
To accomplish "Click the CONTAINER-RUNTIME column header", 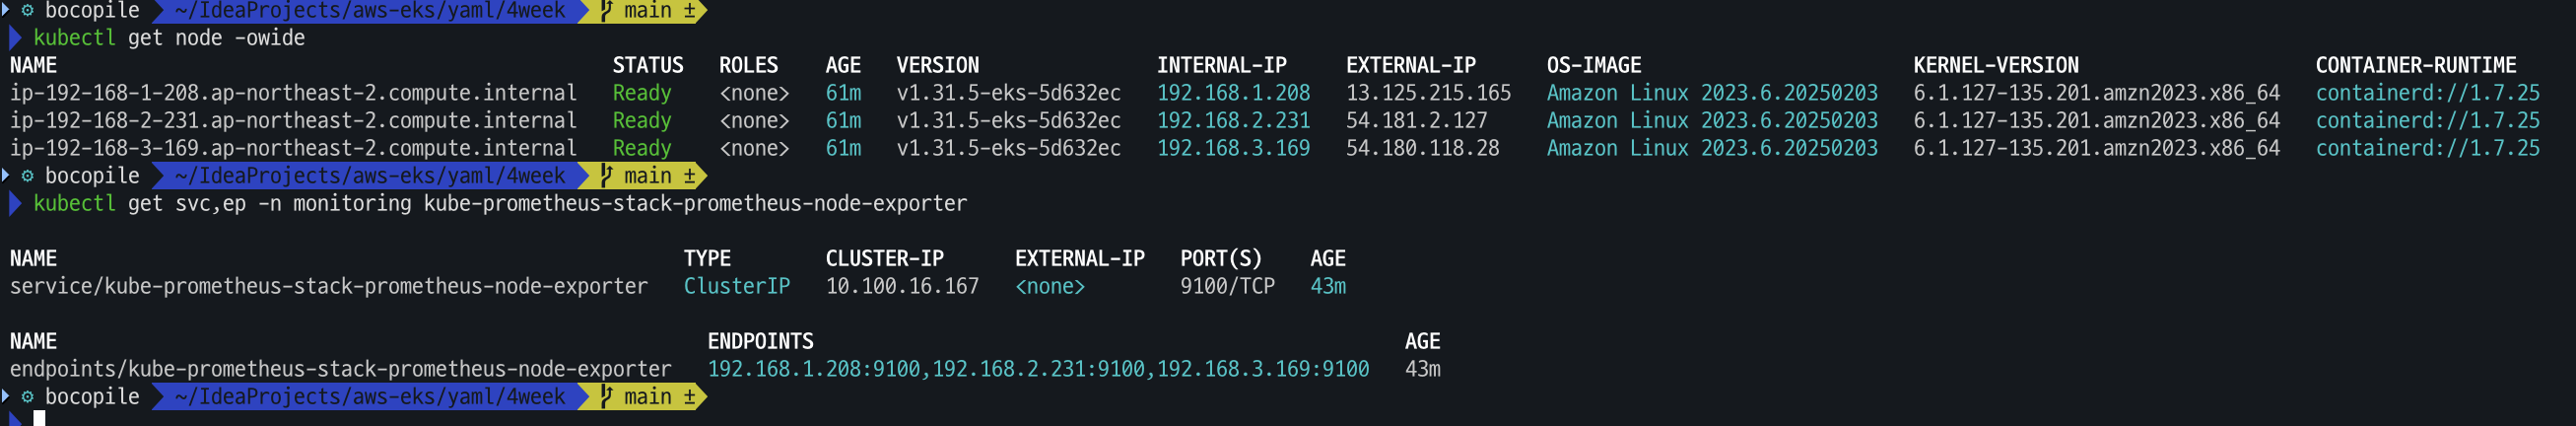I will pos(2415,65).
